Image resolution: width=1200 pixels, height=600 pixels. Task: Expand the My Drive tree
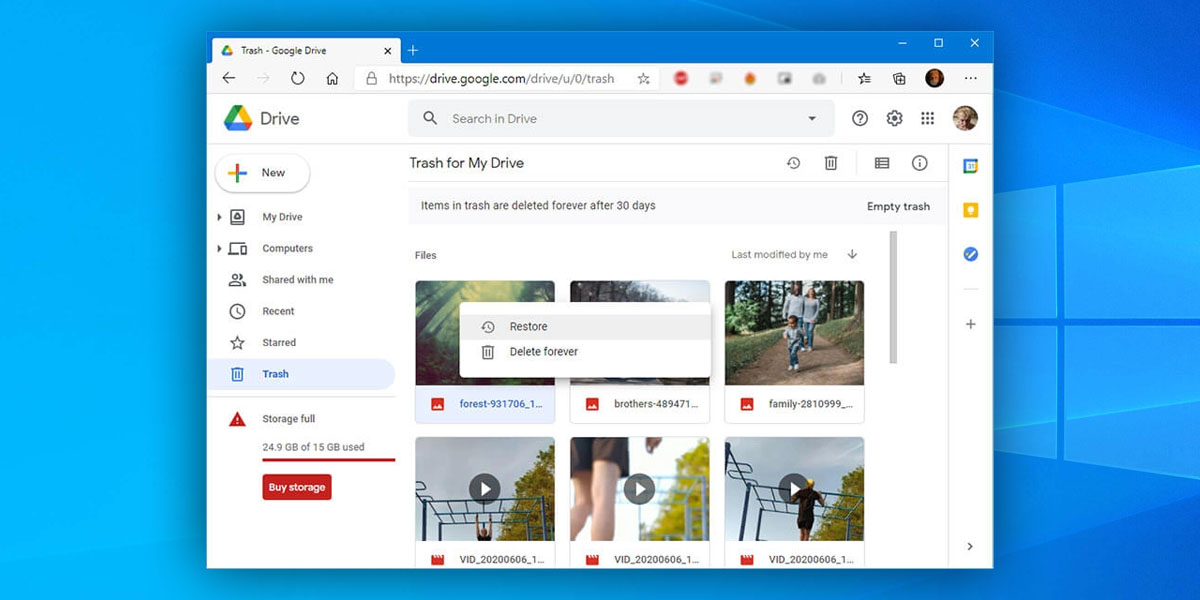point(219,217)
